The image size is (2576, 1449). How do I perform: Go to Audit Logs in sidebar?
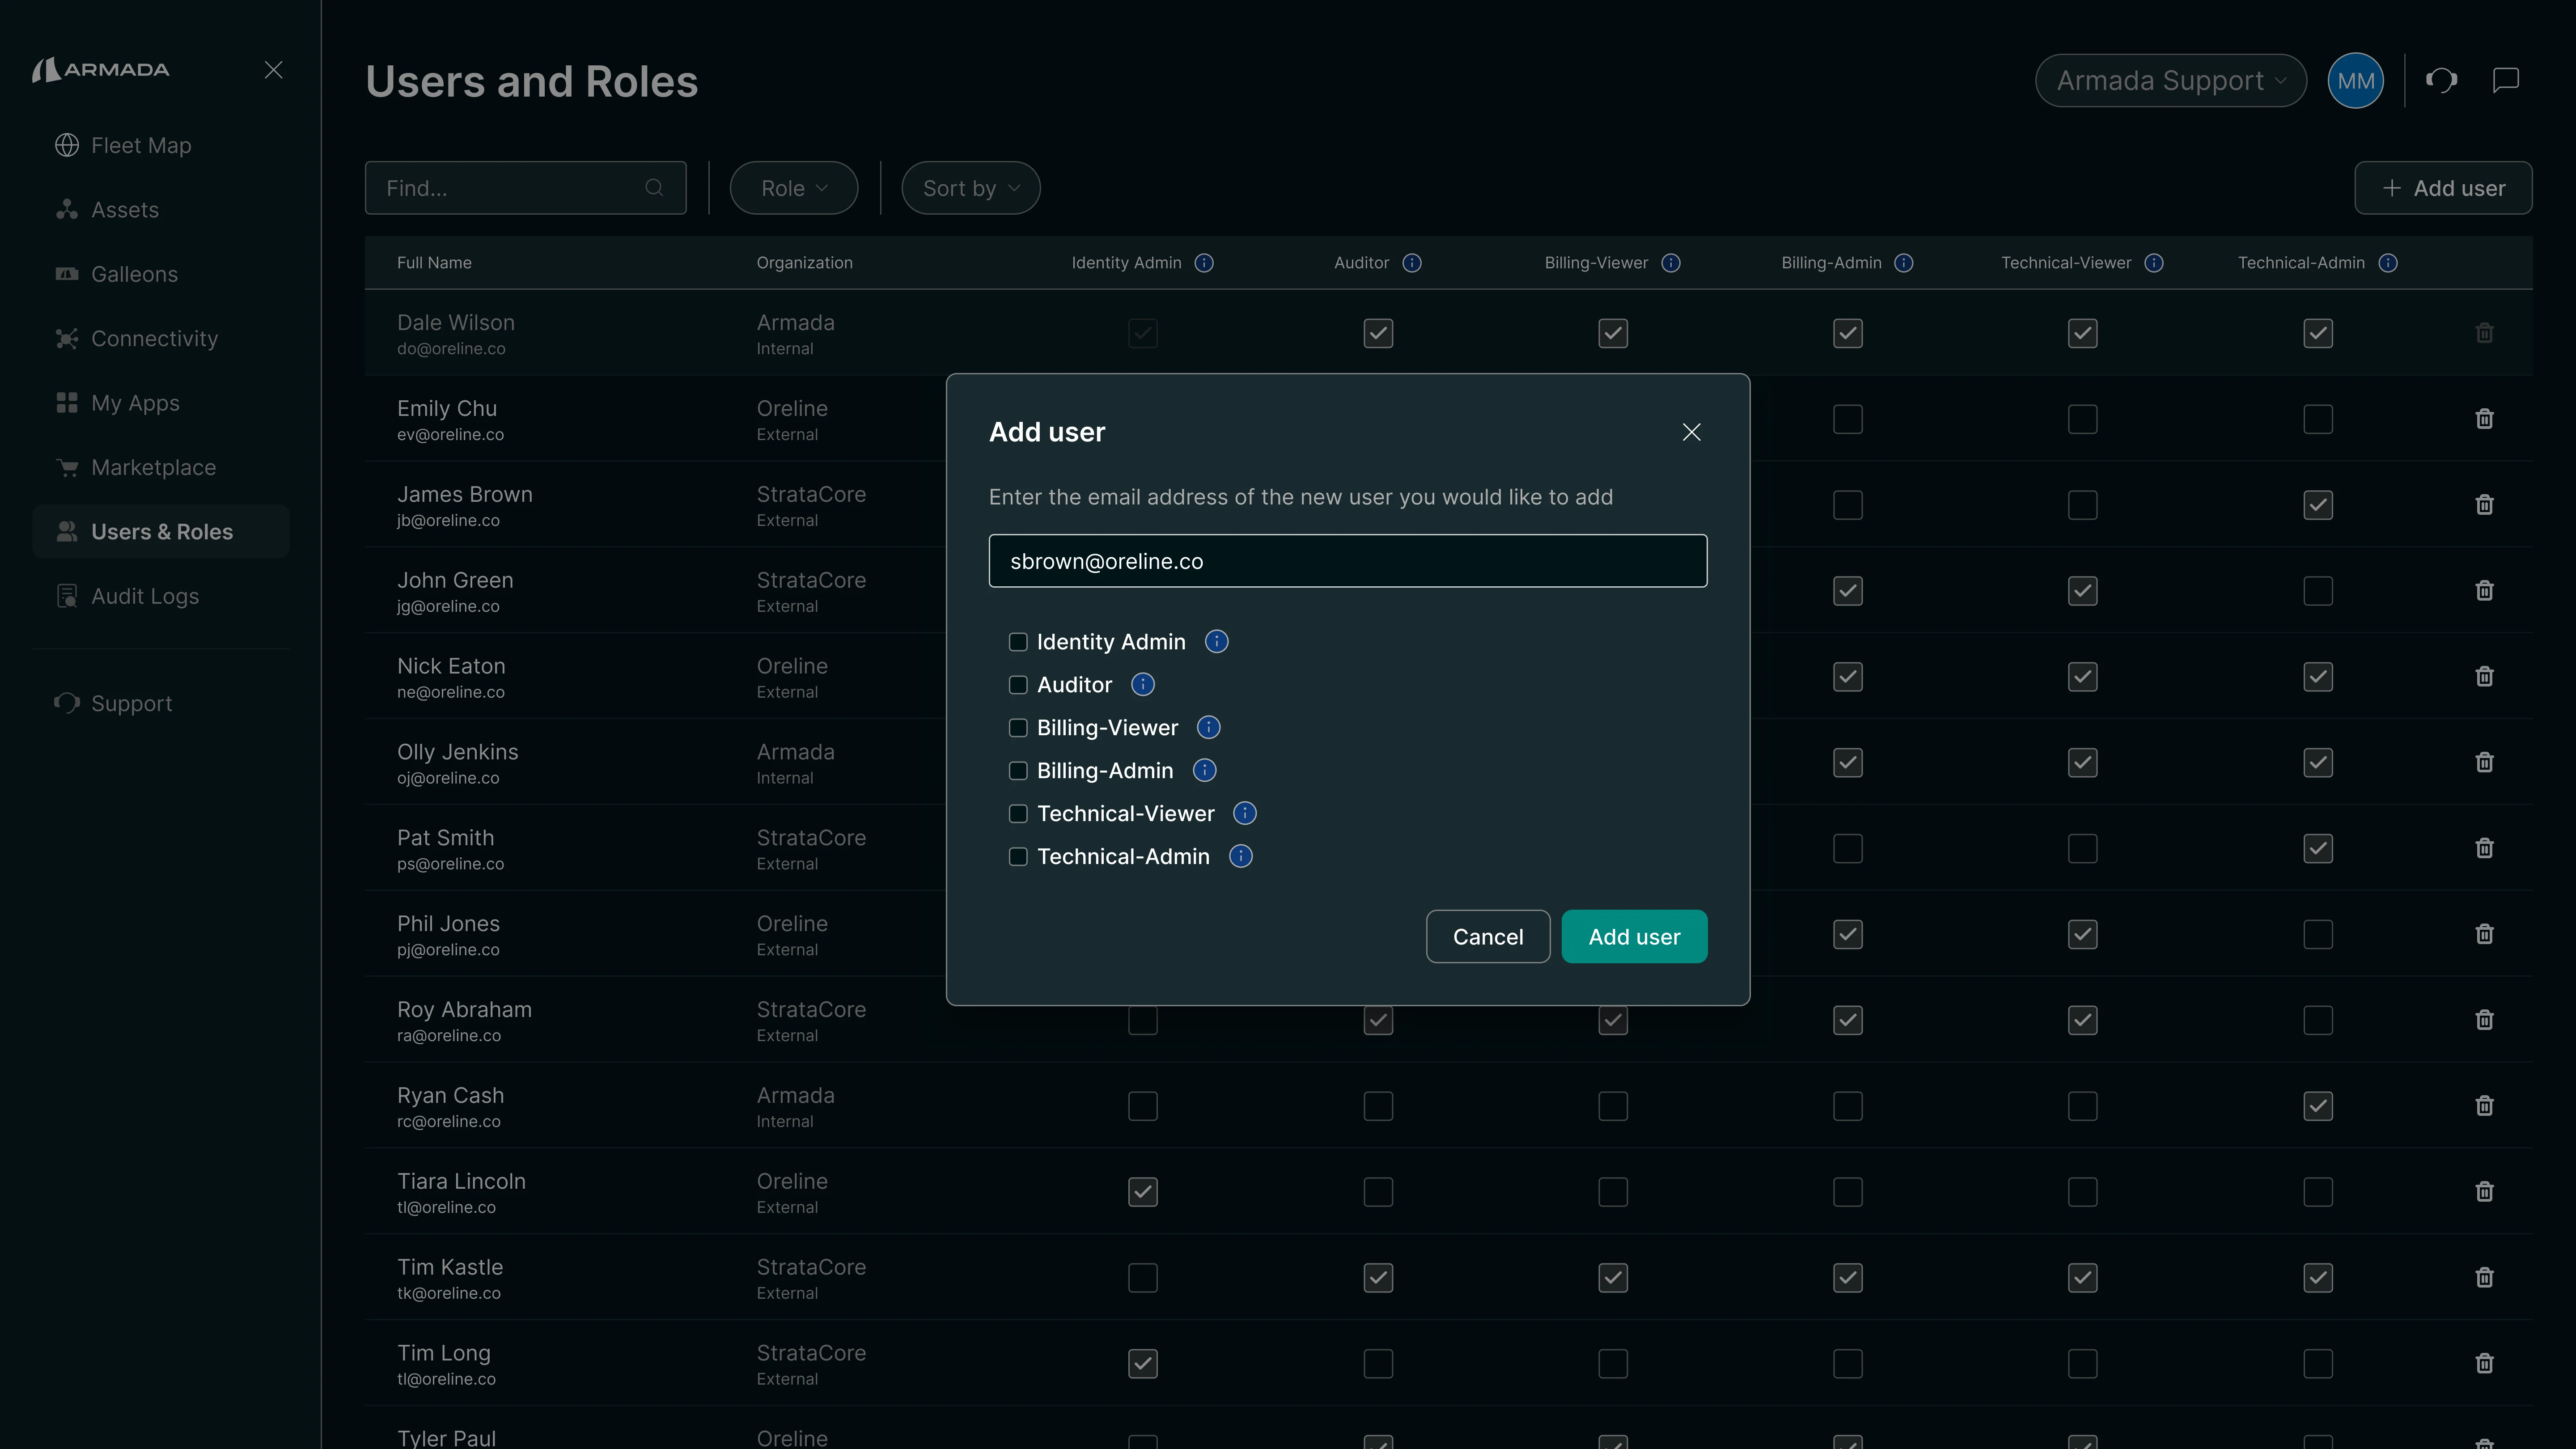coord(145,596)
